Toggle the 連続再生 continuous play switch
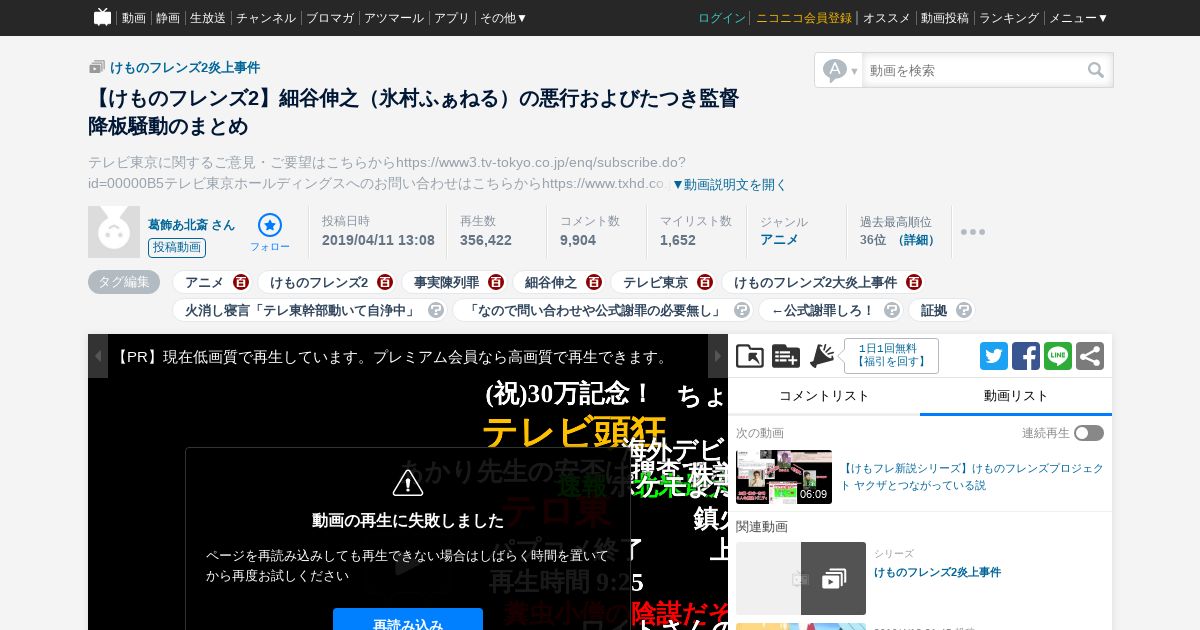The height and width of the screenshot is (630, 1200). pyautogui.click(x=1089, y=433)
